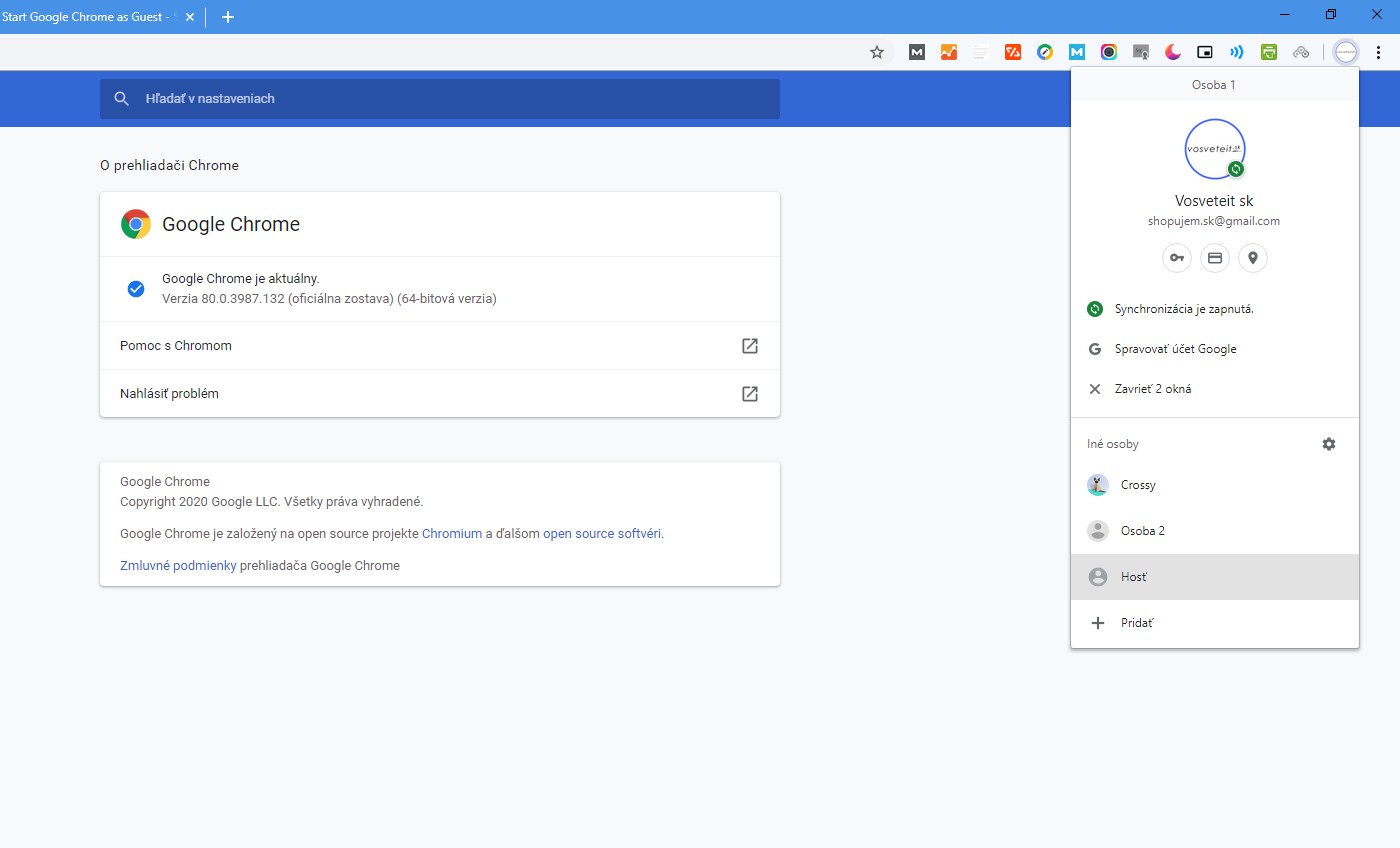
Task: Open external link icon beside Pomoc s Chromom
Action: (750, 346)
